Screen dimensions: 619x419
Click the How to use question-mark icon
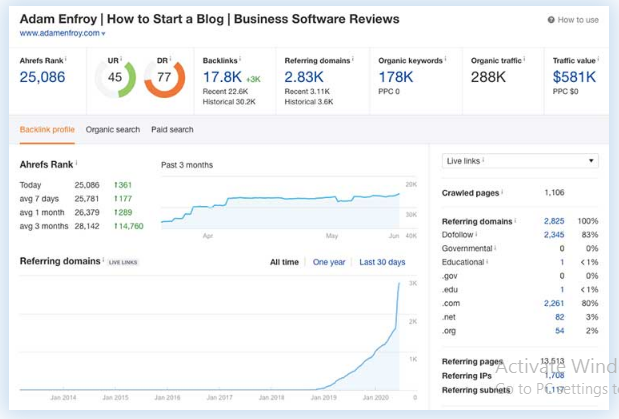(551, 20)
